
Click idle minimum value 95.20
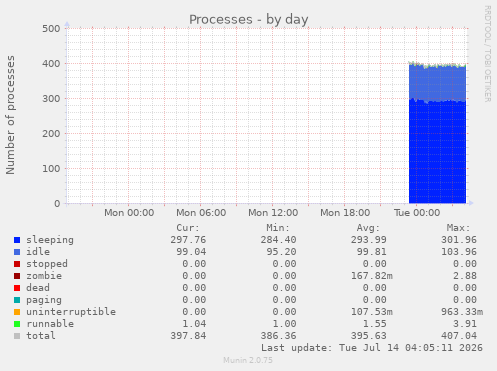point(281,252)
